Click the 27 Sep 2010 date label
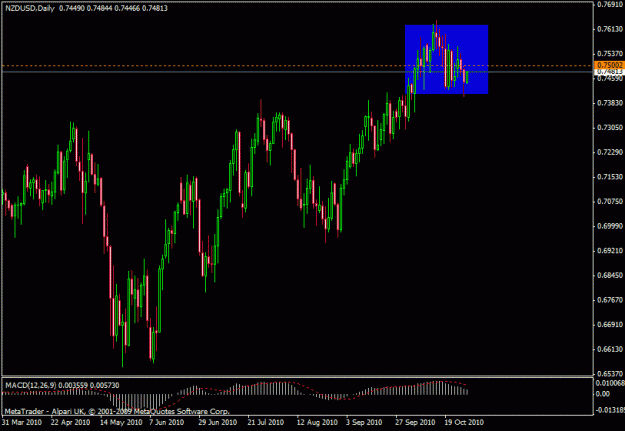The width and height of the screenshot is (625, 431). pyautogui.click(x=415, y=422)
